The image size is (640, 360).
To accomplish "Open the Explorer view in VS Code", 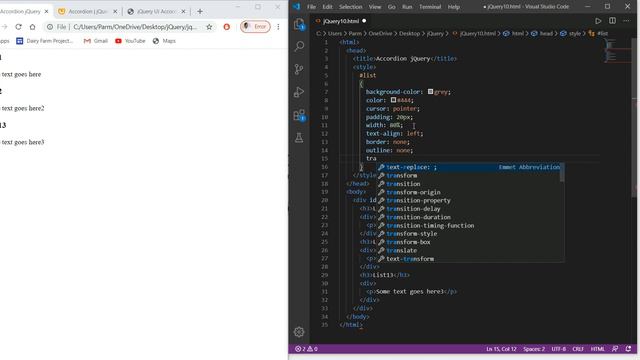I will pyautogui.click(x=299, y=24).
